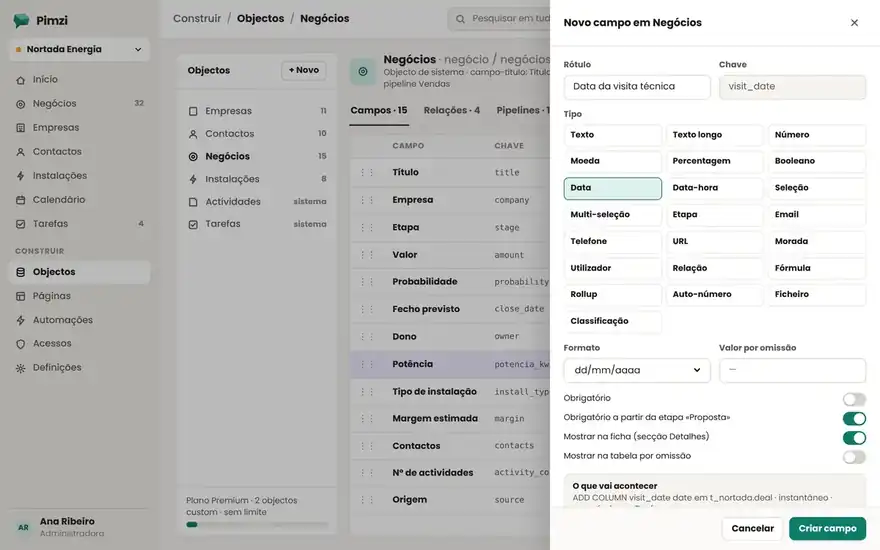This screenshot has height=550, width=880.
Task: Click the Actividades icon in Objectos list
Action: [193, 202]
